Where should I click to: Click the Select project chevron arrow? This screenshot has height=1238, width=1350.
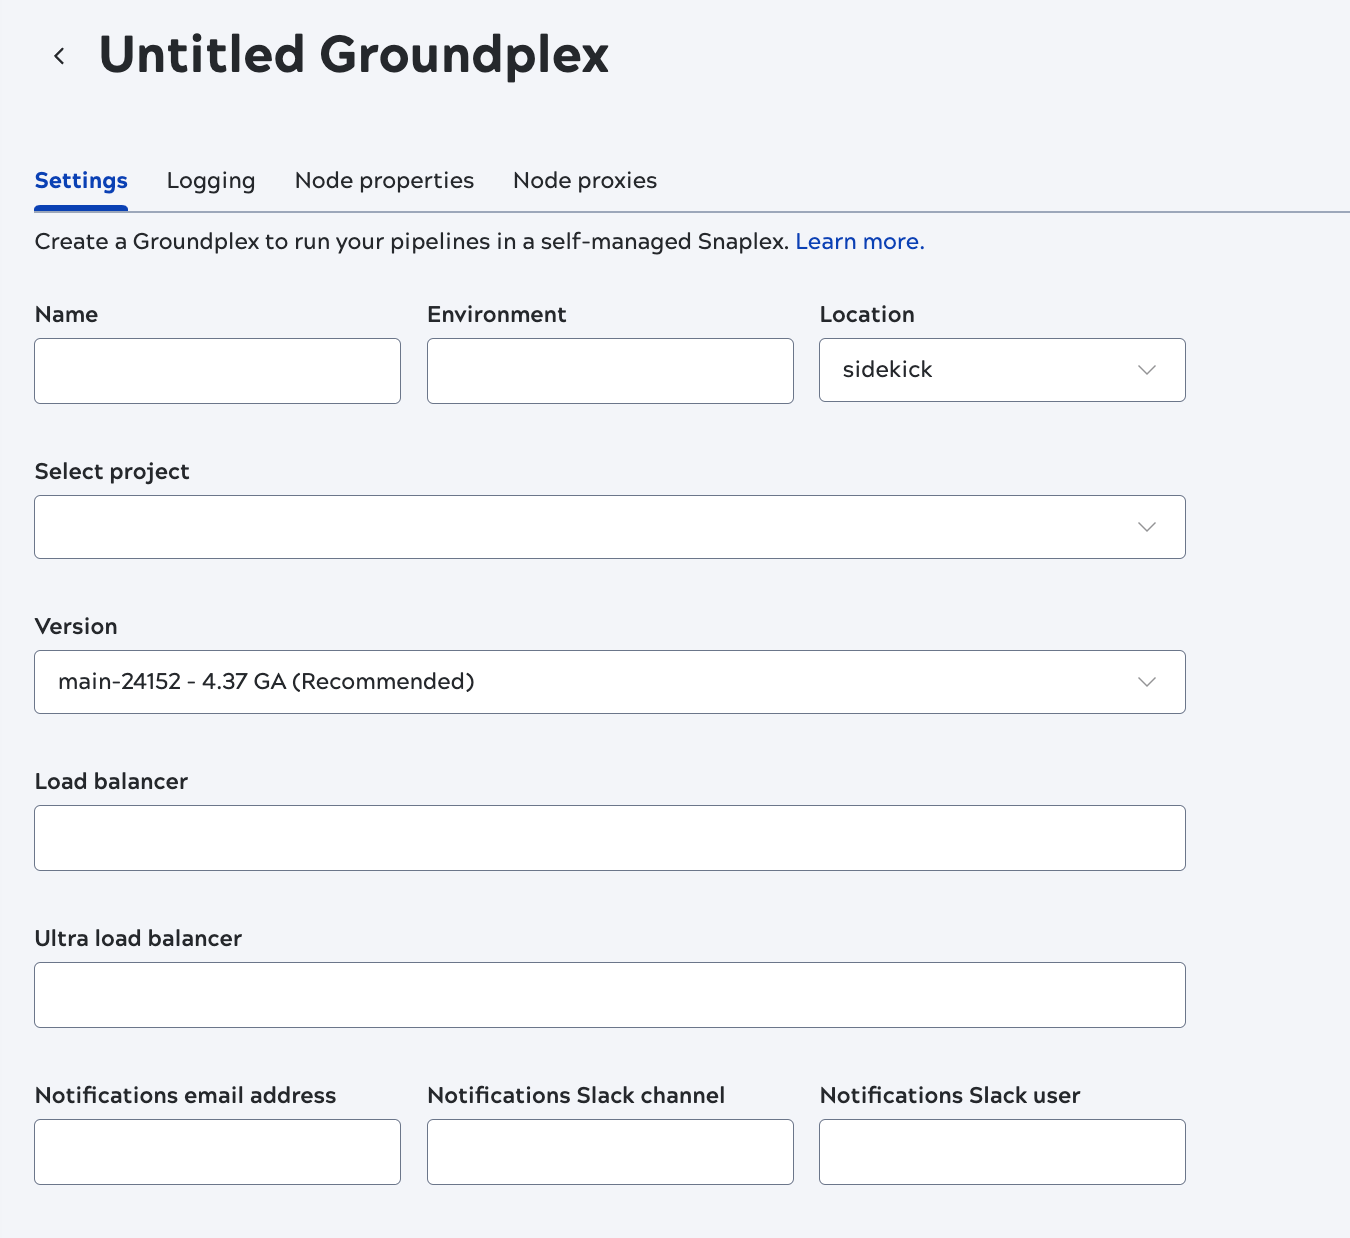point(1146,527)
